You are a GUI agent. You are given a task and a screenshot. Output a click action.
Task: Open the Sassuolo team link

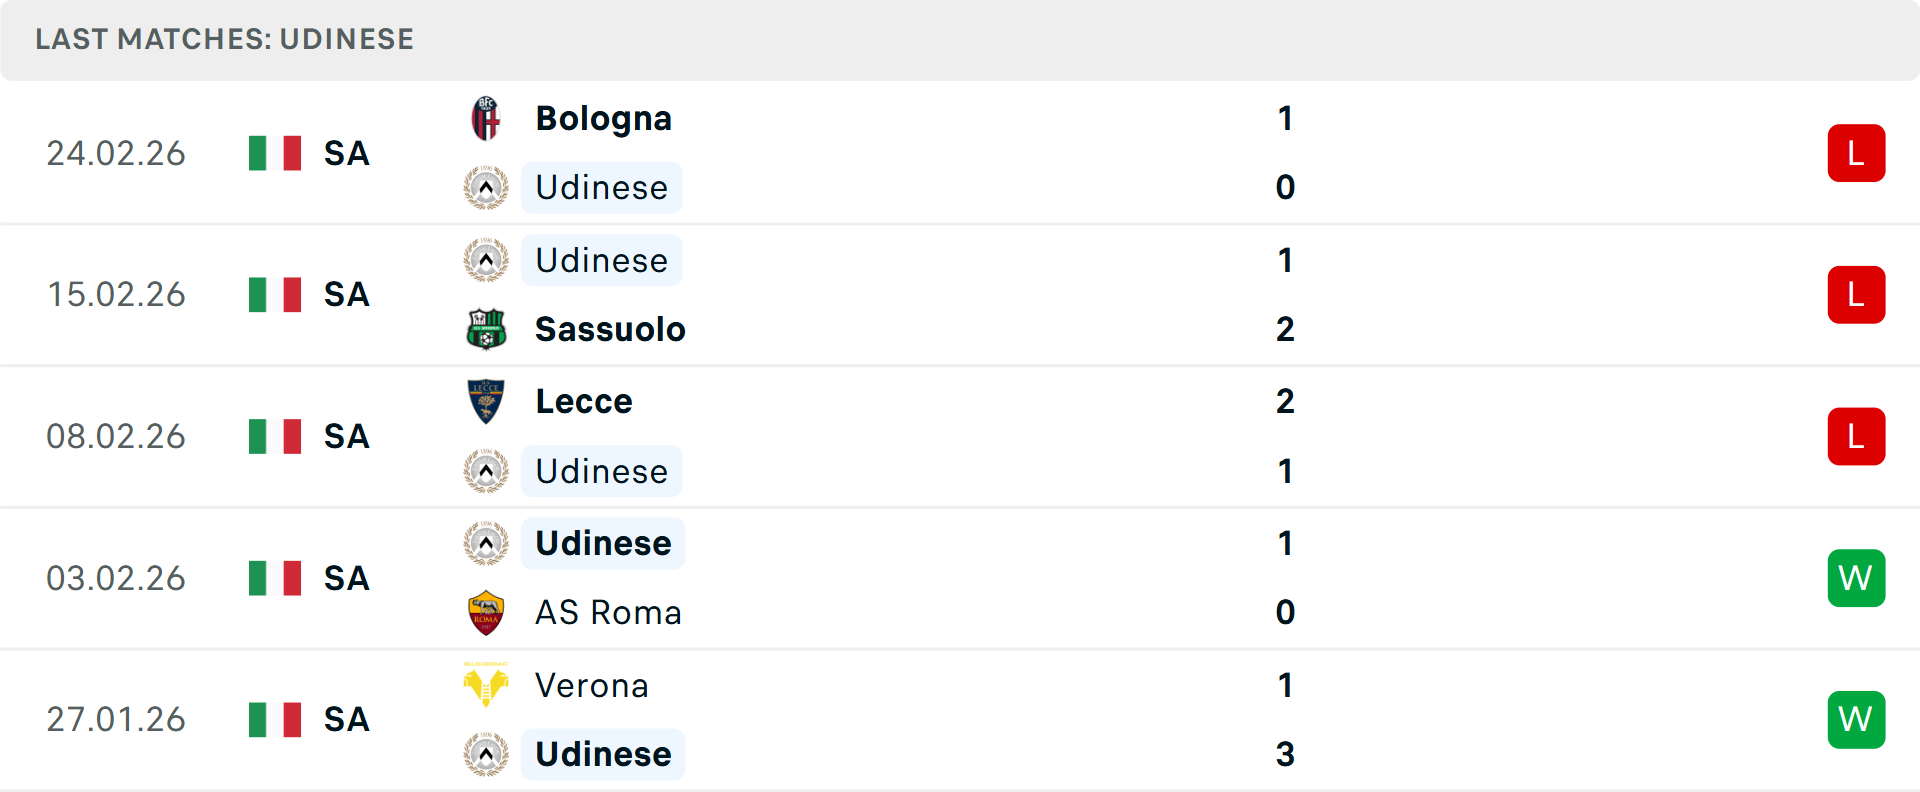(610, 329)
